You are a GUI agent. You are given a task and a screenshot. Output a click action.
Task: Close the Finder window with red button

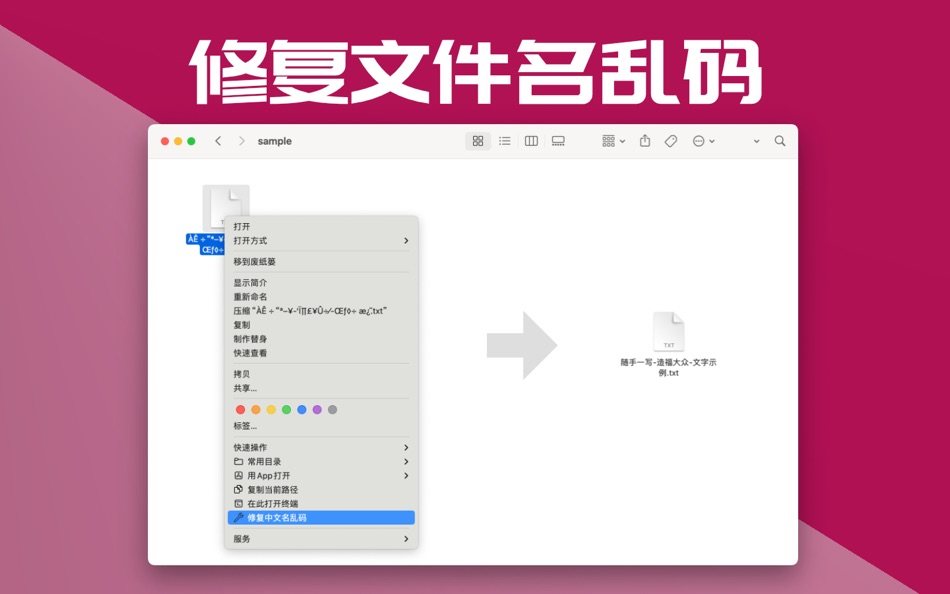coord(165,141)
